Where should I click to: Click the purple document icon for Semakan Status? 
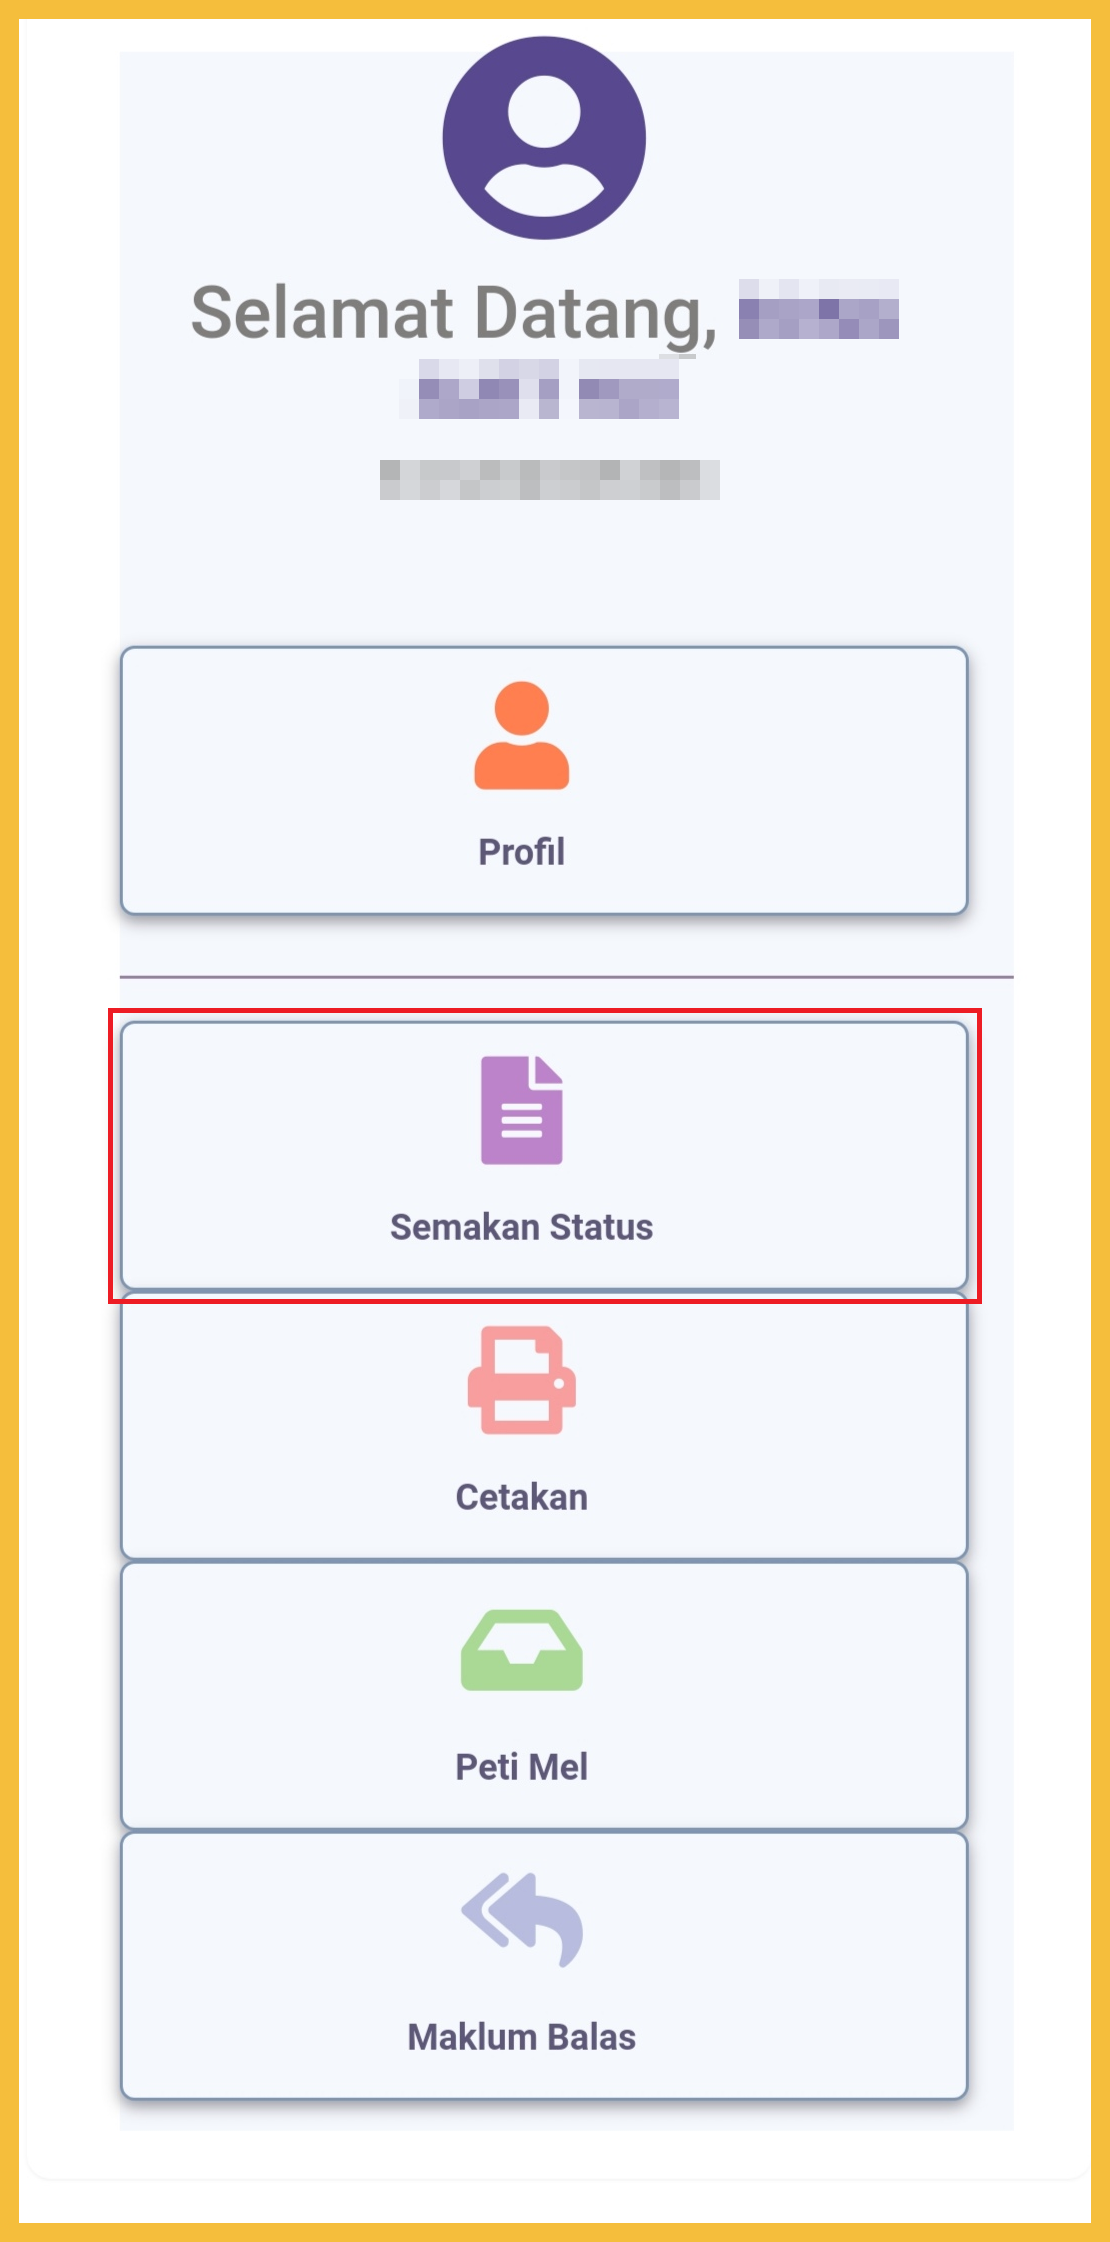(521, 1110)
